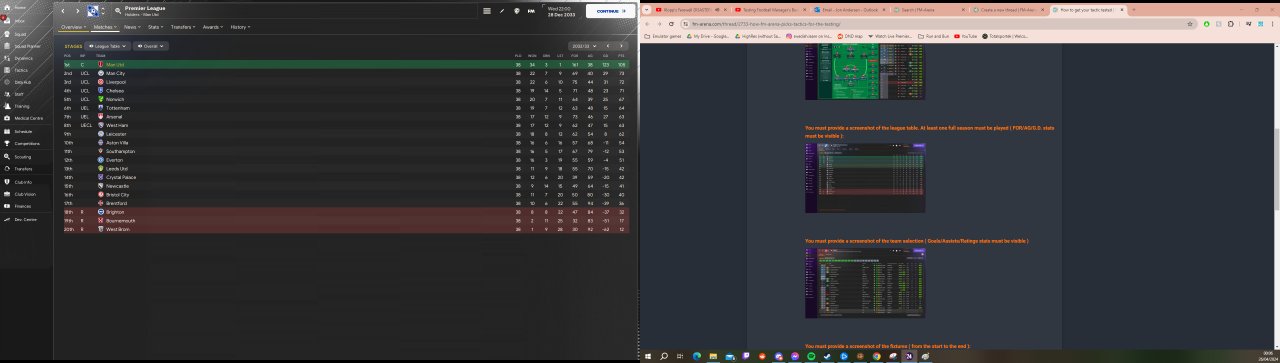Open Squad in the sidebar
Image resolution: width=1280 pixels, height=363 pixels.
click(21, 33)
